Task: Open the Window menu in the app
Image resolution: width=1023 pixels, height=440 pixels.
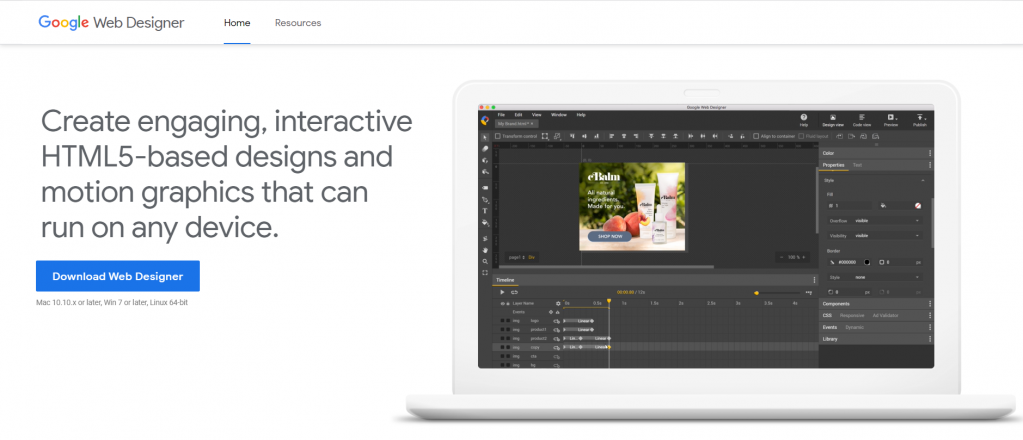Action: click(558, 115)
